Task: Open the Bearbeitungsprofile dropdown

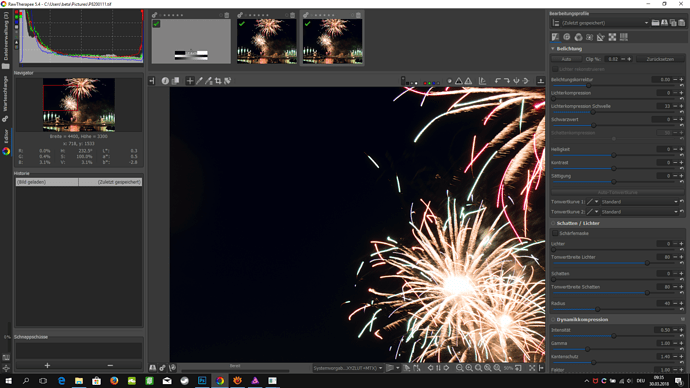Action: click(x=605, y=23)
